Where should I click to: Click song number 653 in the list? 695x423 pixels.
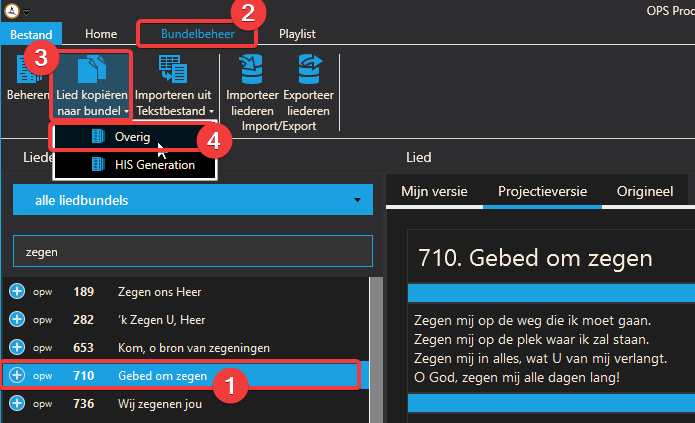[x=83, y=348]
